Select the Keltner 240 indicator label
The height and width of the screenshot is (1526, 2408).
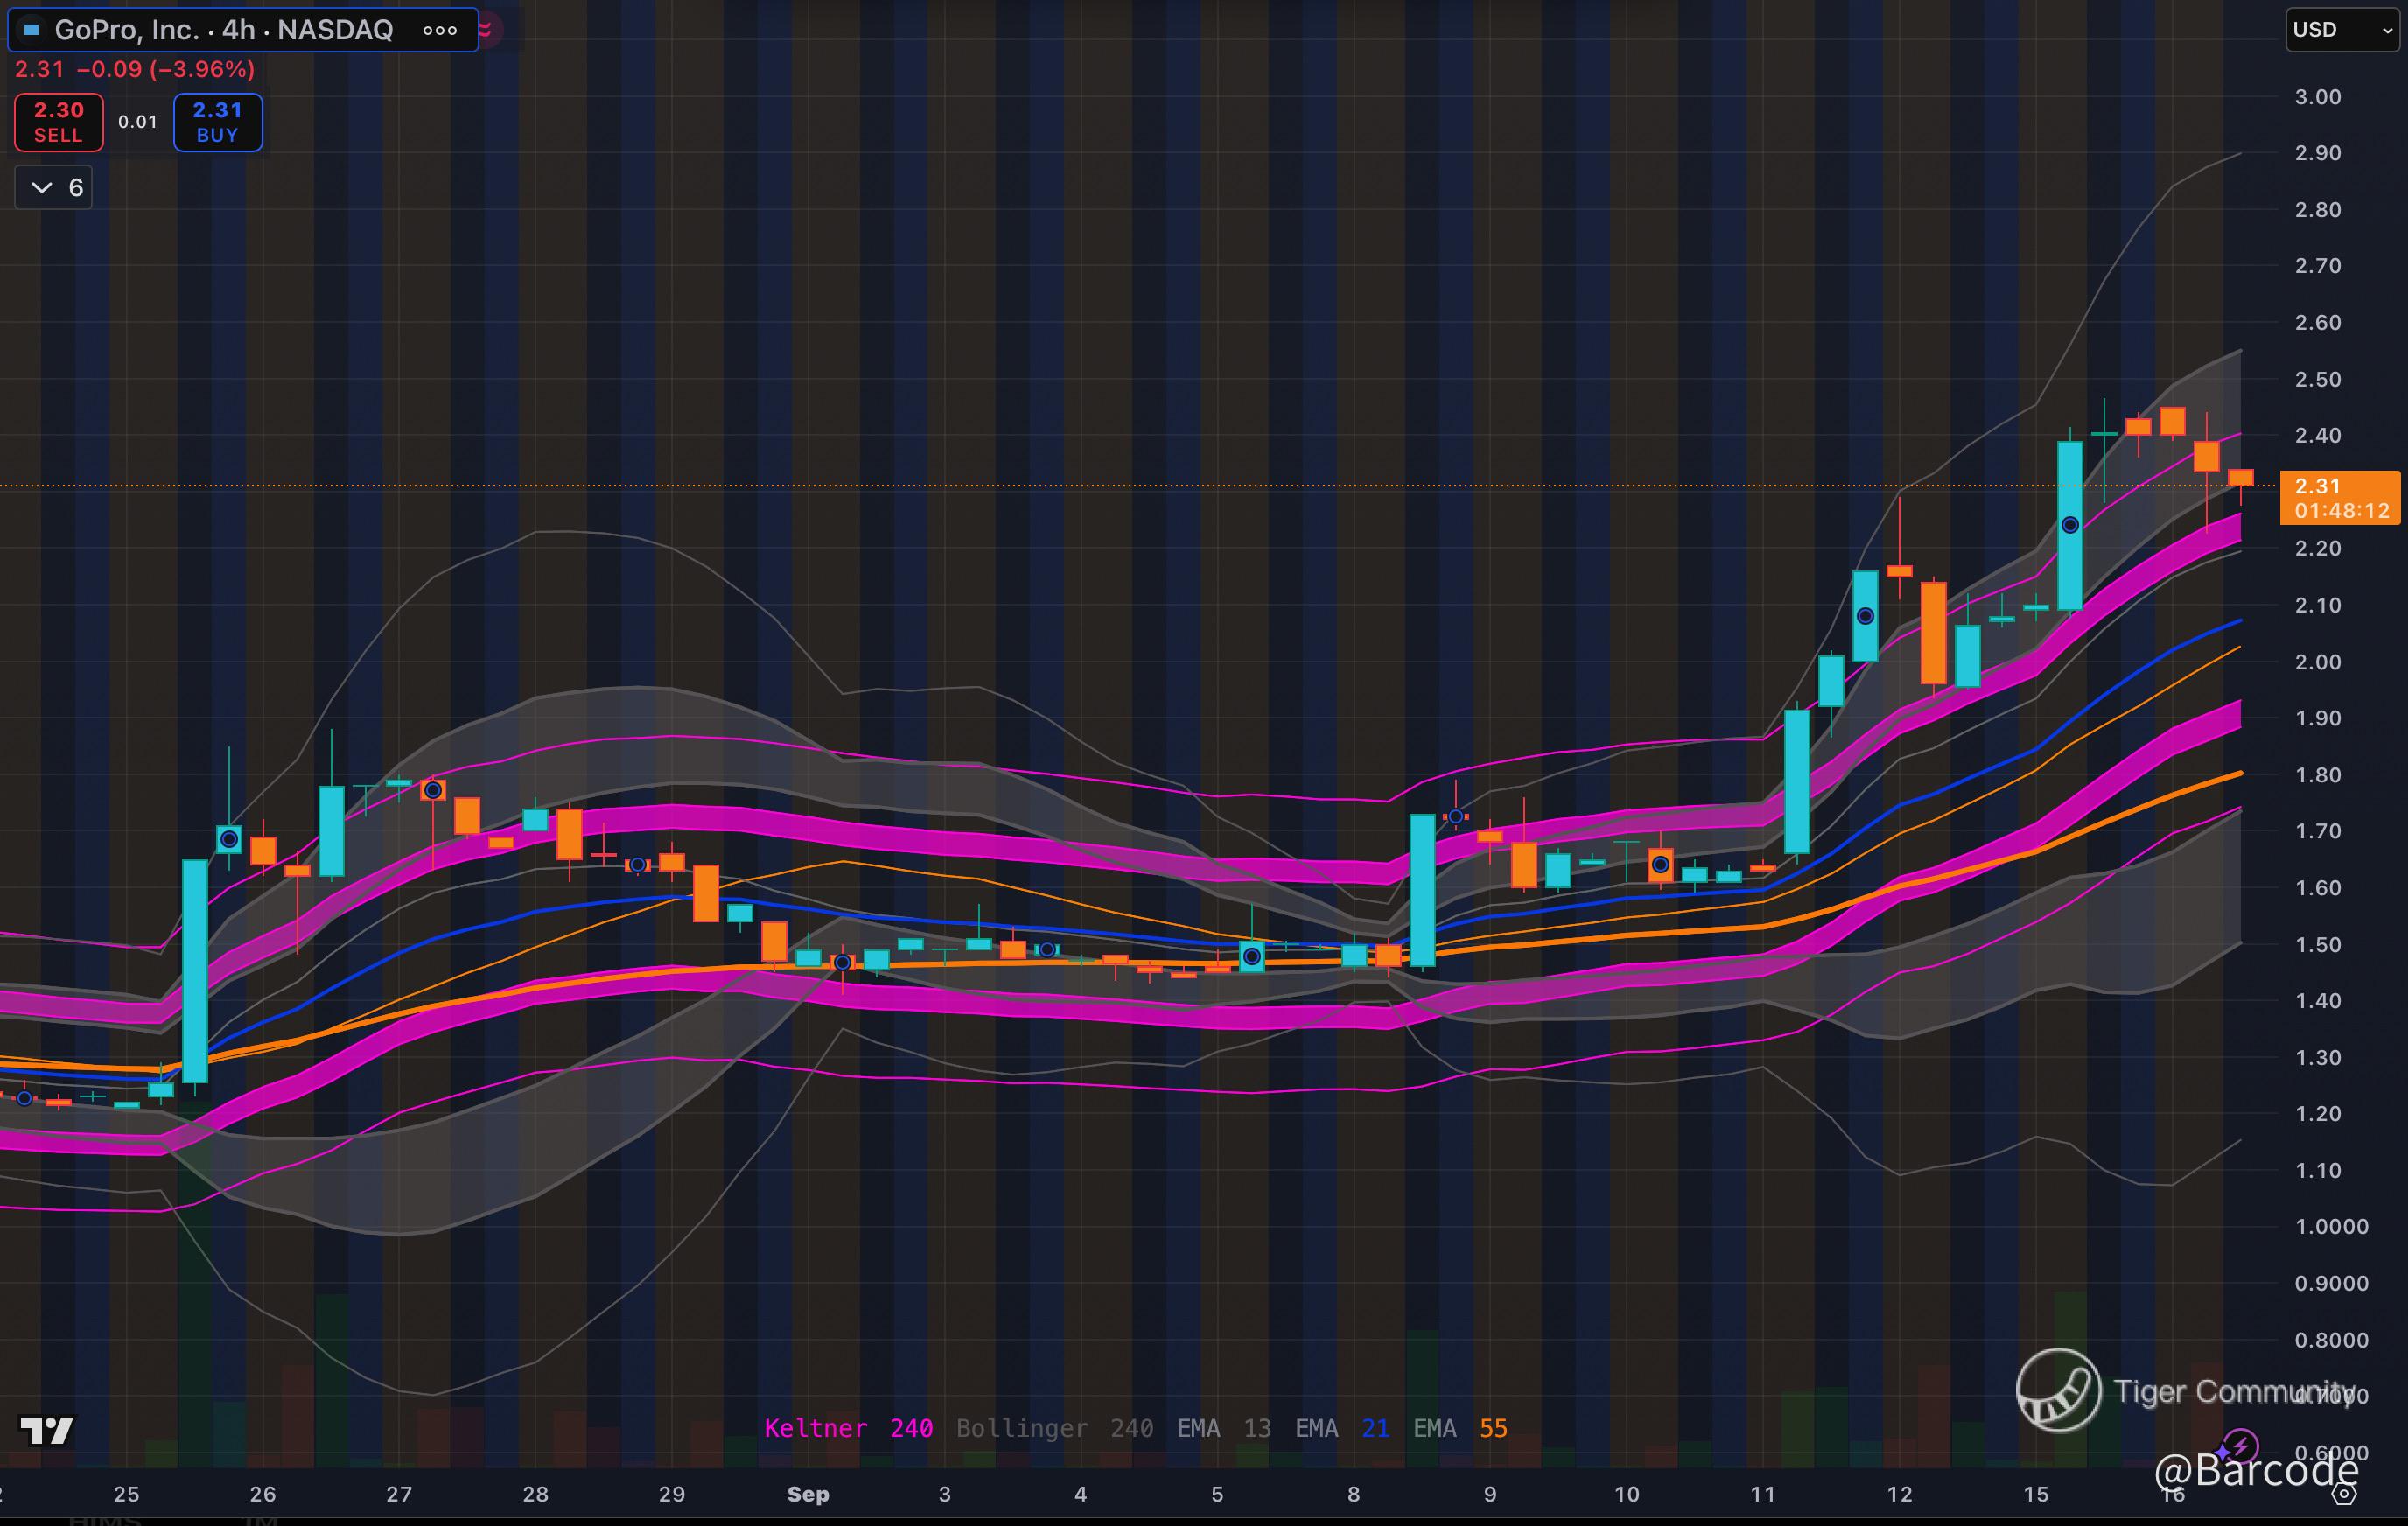coord(848,1428)
